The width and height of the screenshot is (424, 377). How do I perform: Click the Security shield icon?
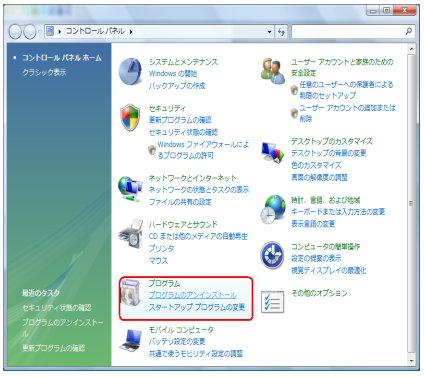click(x=130, y=117)
